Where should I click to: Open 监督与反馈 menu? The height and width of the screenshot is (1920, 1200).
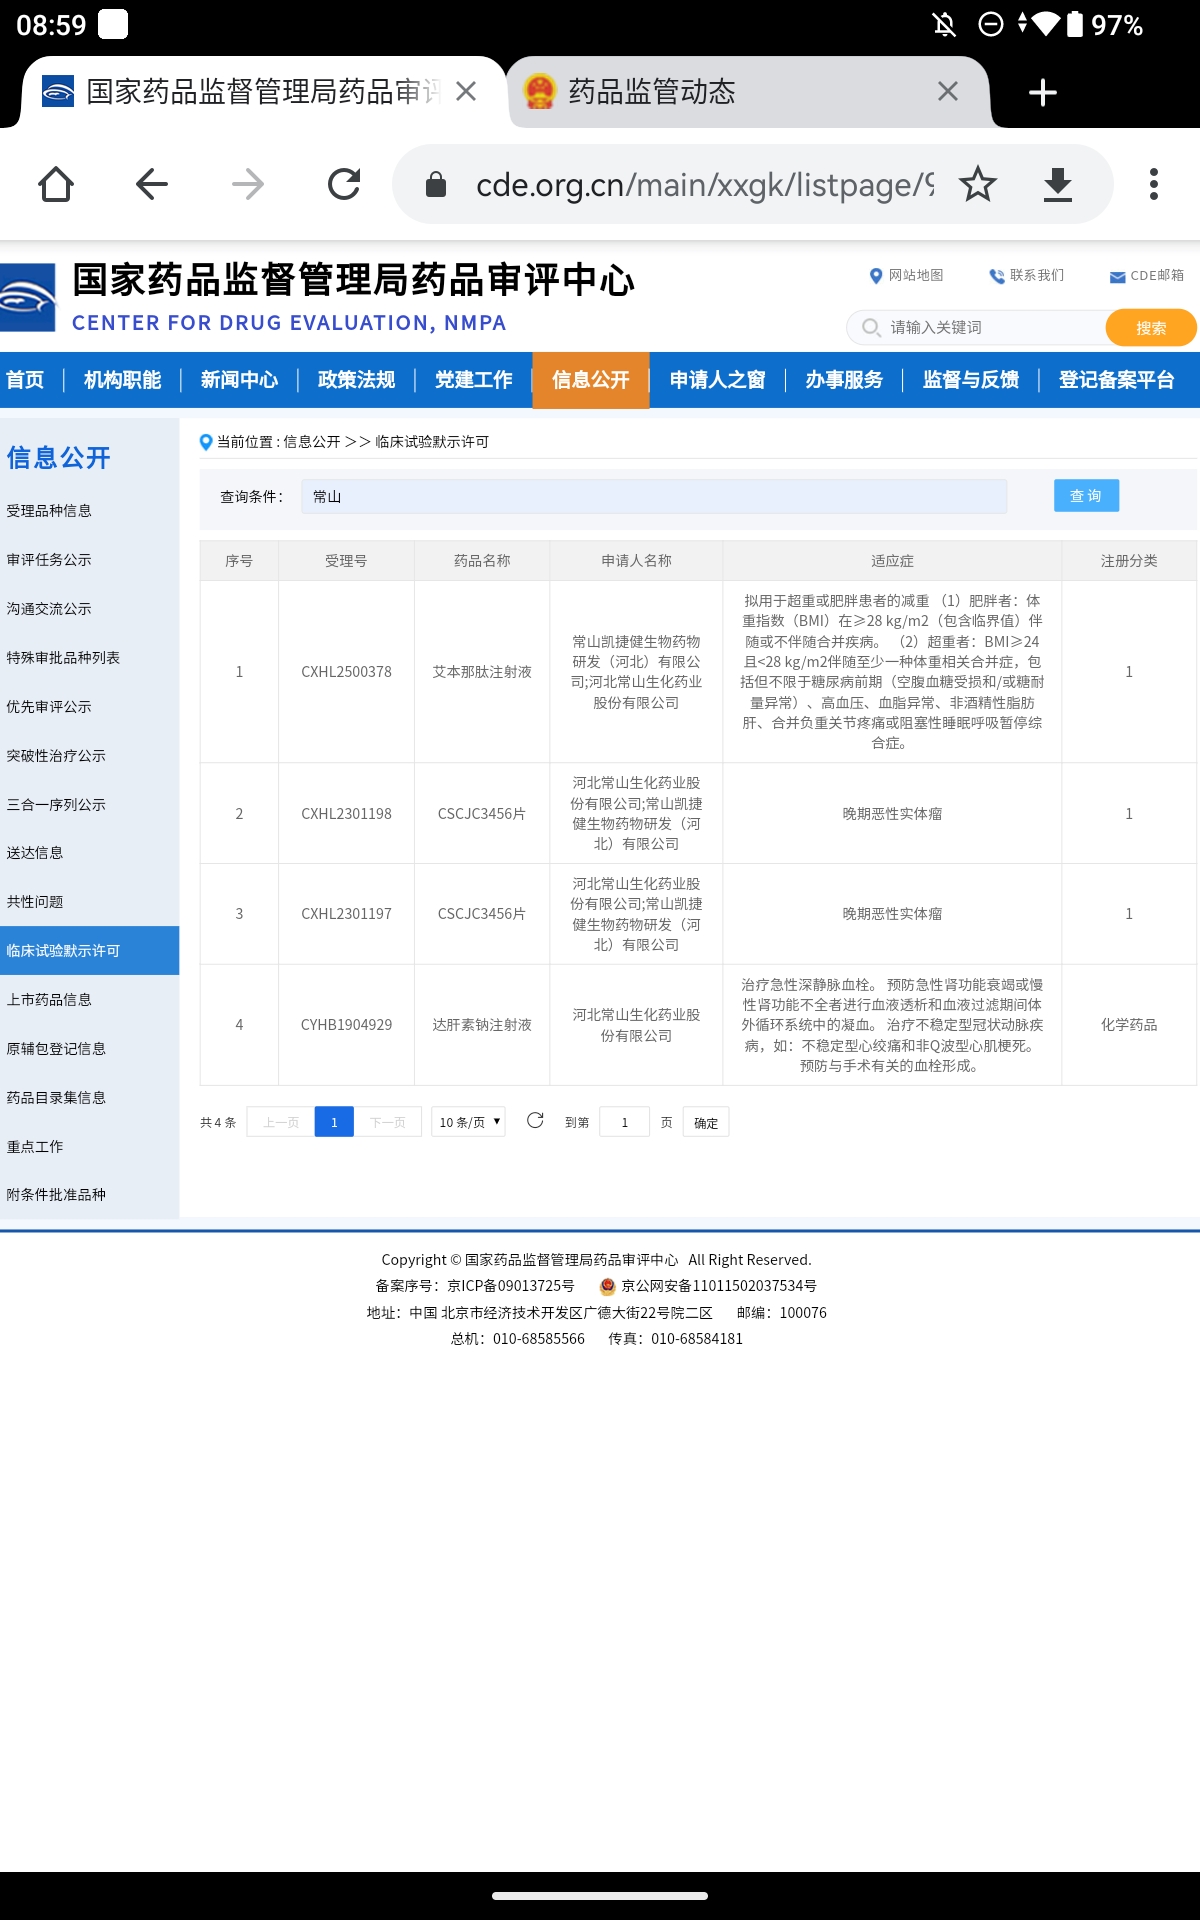pyautogui.click(x=970, y=380)
